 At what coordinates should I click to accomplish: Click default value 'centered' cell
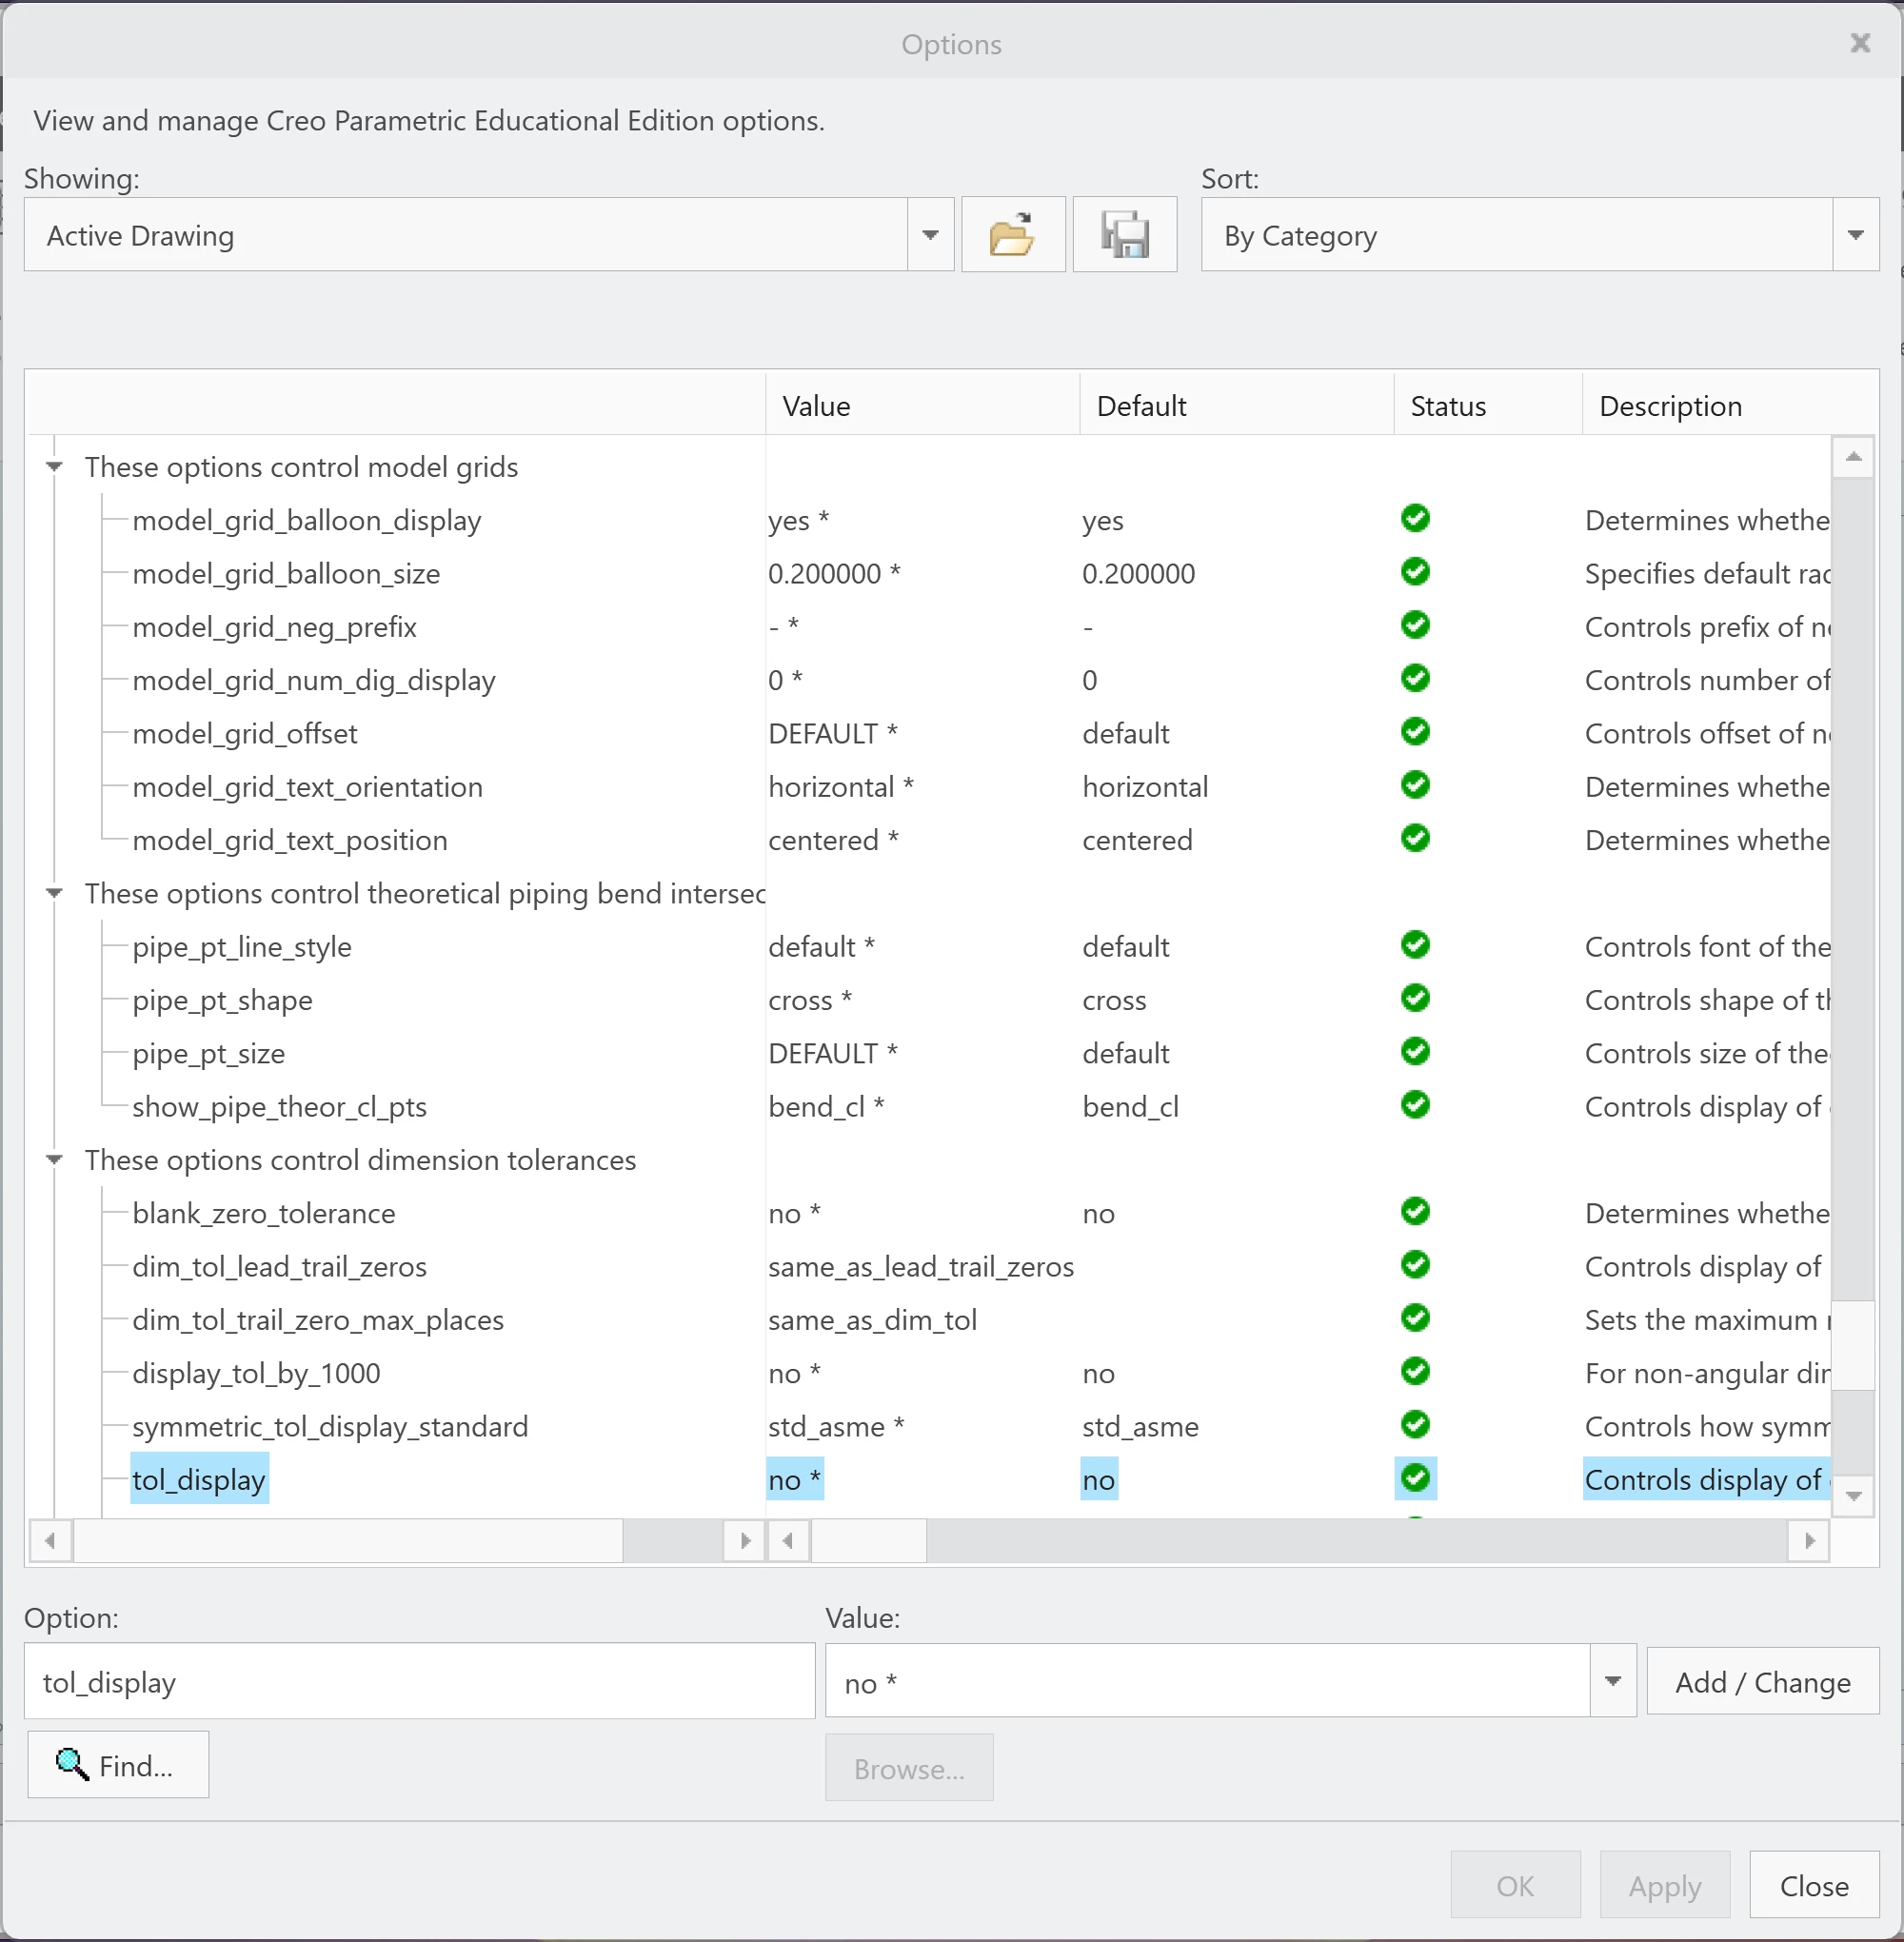[1138, 840]
